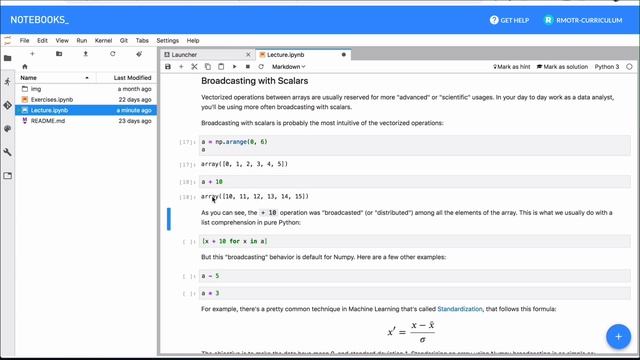The height and width of the screenshot is (360, 640).
Task: Click the code cell a * 3
Action: 415,293
